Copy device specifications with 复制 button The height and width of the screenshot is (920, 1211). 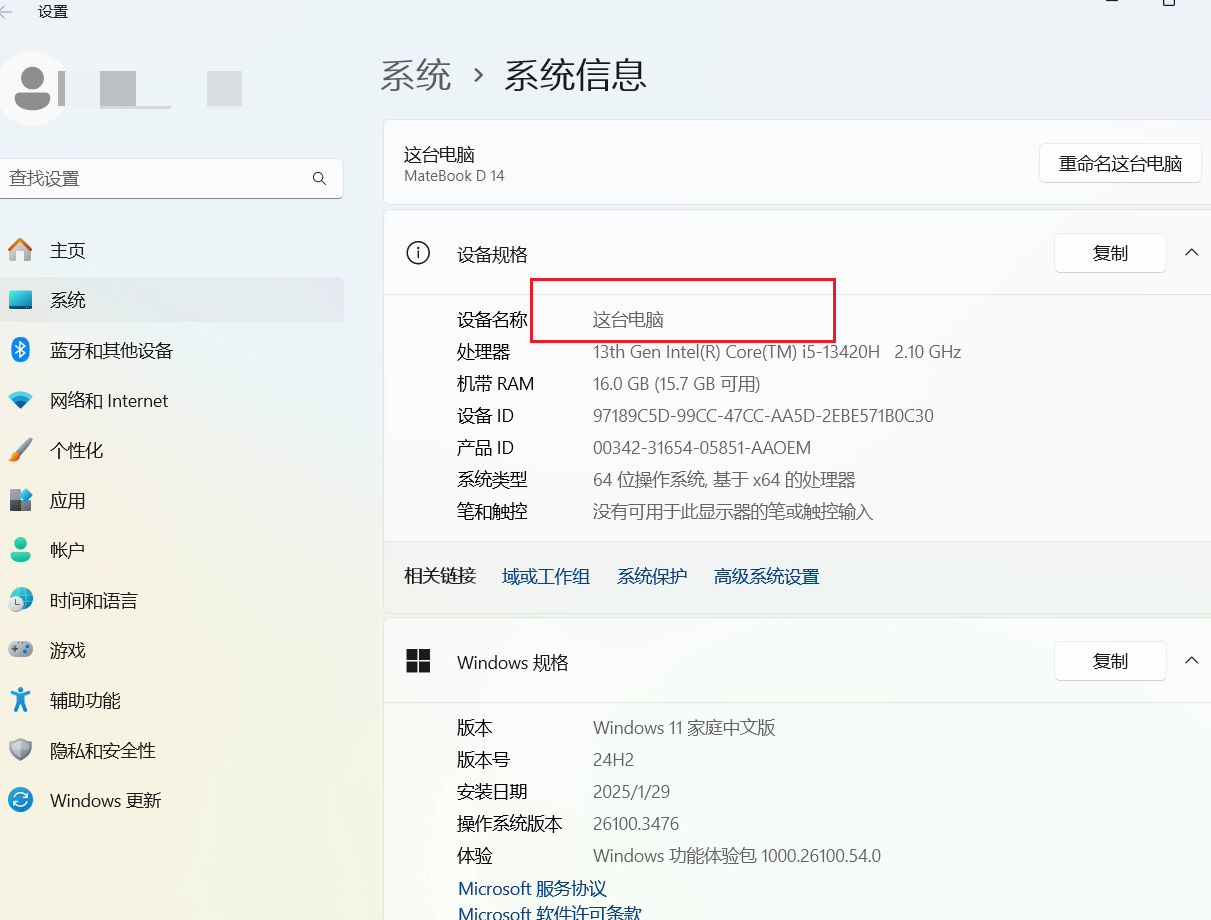1110,253
